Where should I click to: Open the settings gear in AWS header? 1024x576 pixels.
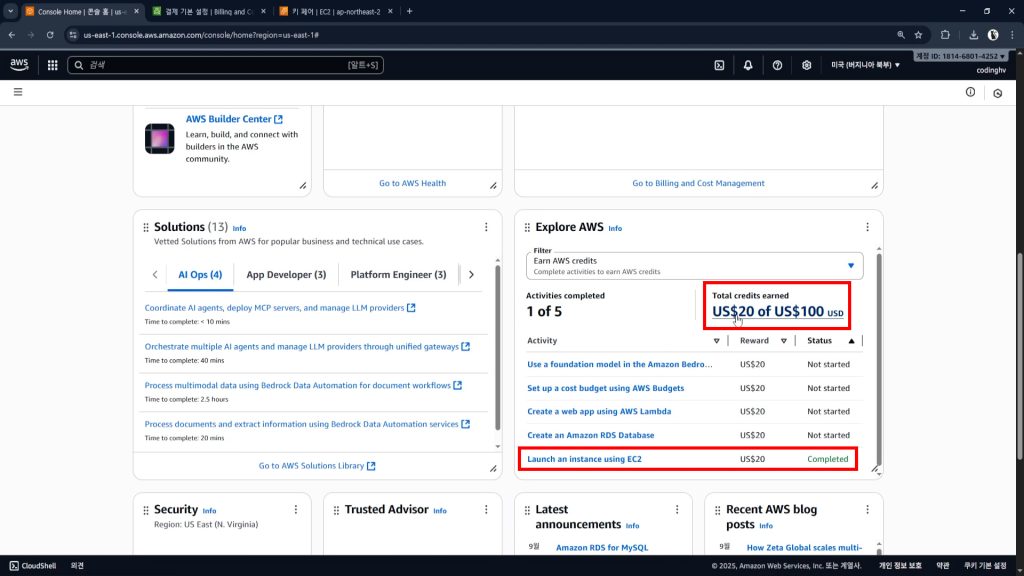tap(807, 65)
